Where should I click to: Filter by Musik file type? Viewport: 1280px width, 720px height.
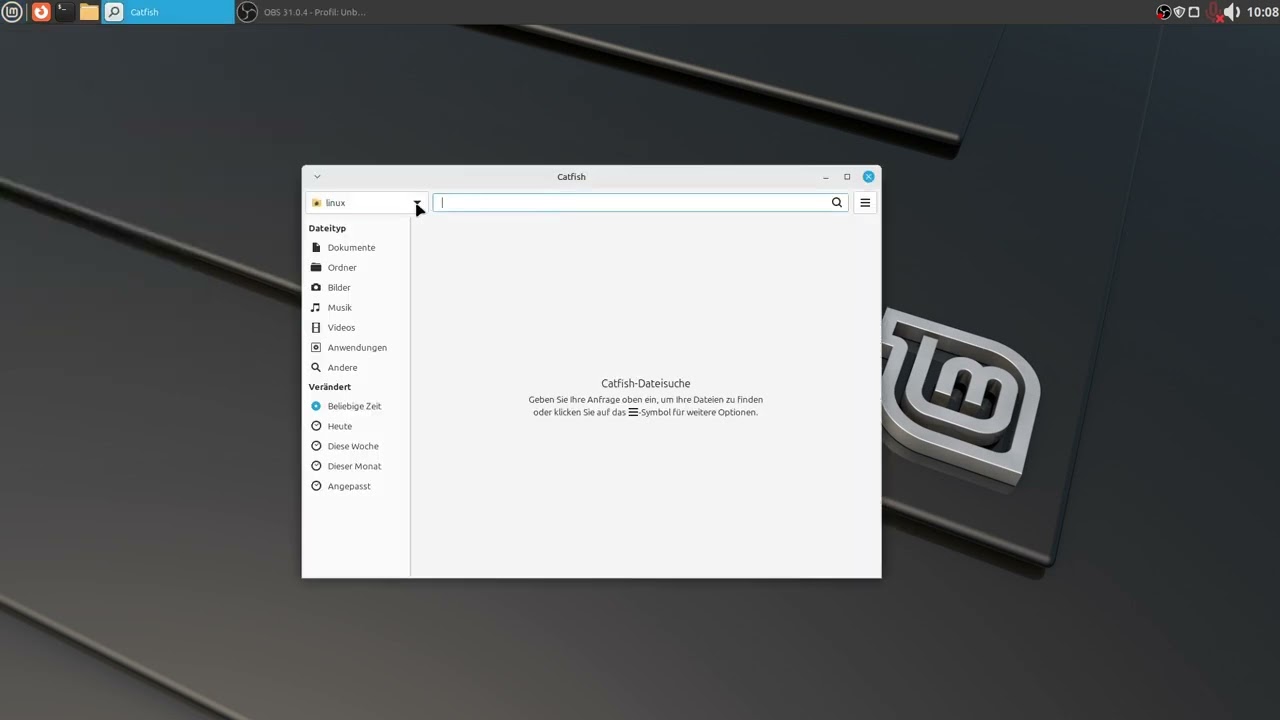click(355, 307)
